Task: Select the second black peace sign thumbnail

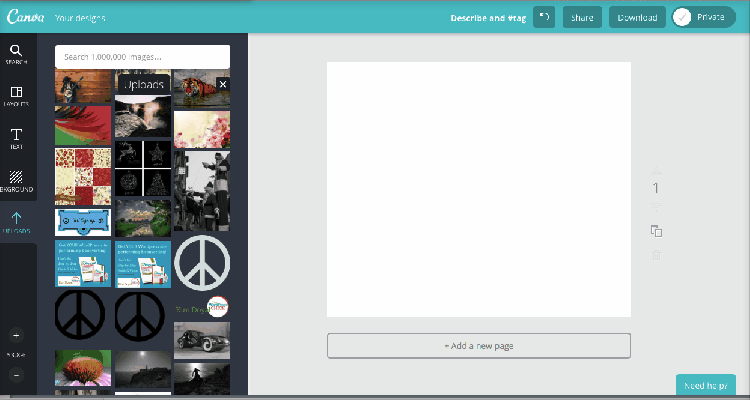Action: (x=140, y=317)
